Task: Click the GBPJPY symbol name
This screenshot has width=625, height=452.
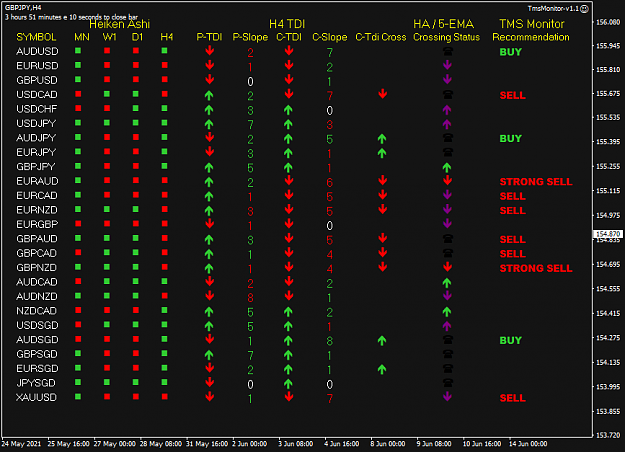Action: point(36,167)
